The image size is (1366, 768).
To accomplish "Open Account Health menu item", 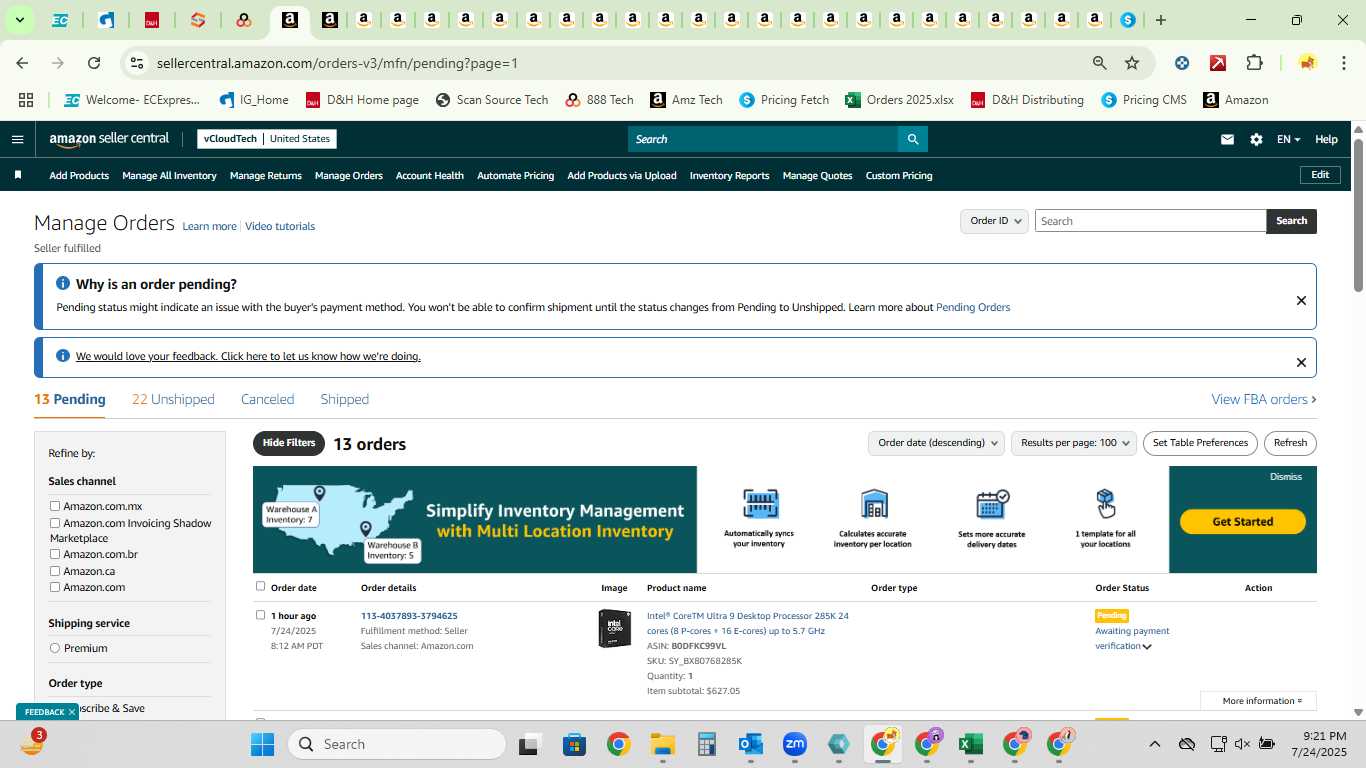I will click(x=430, y=176).
